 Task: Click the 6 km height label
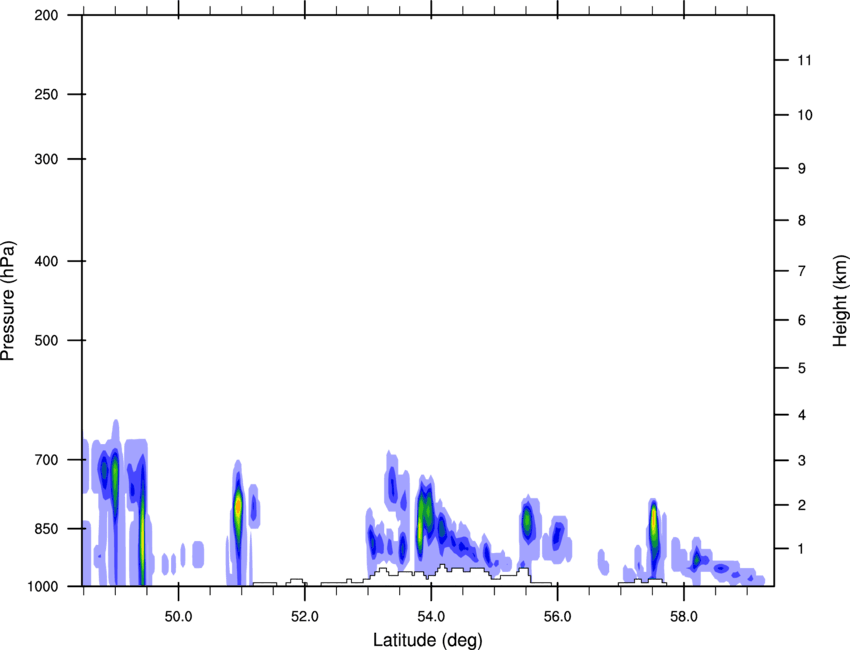[802, 320]
